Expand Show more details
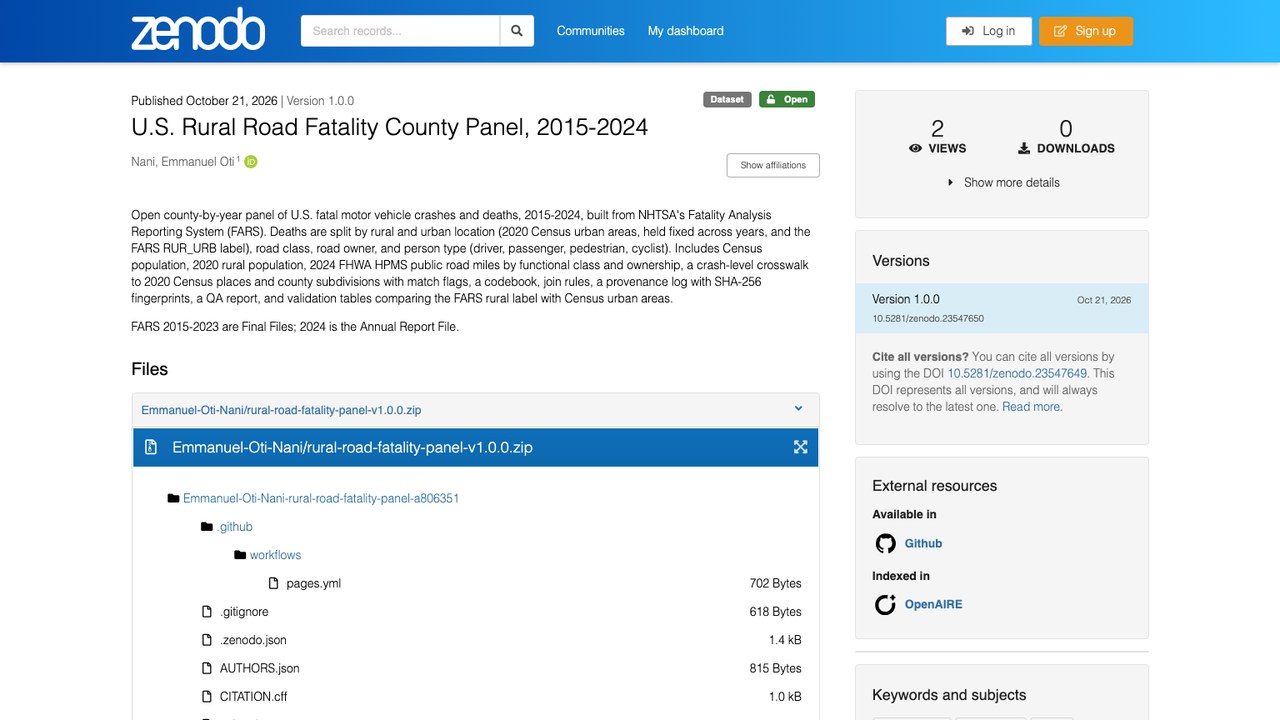Screen dimensions: 1280x720 point(1003,183)
